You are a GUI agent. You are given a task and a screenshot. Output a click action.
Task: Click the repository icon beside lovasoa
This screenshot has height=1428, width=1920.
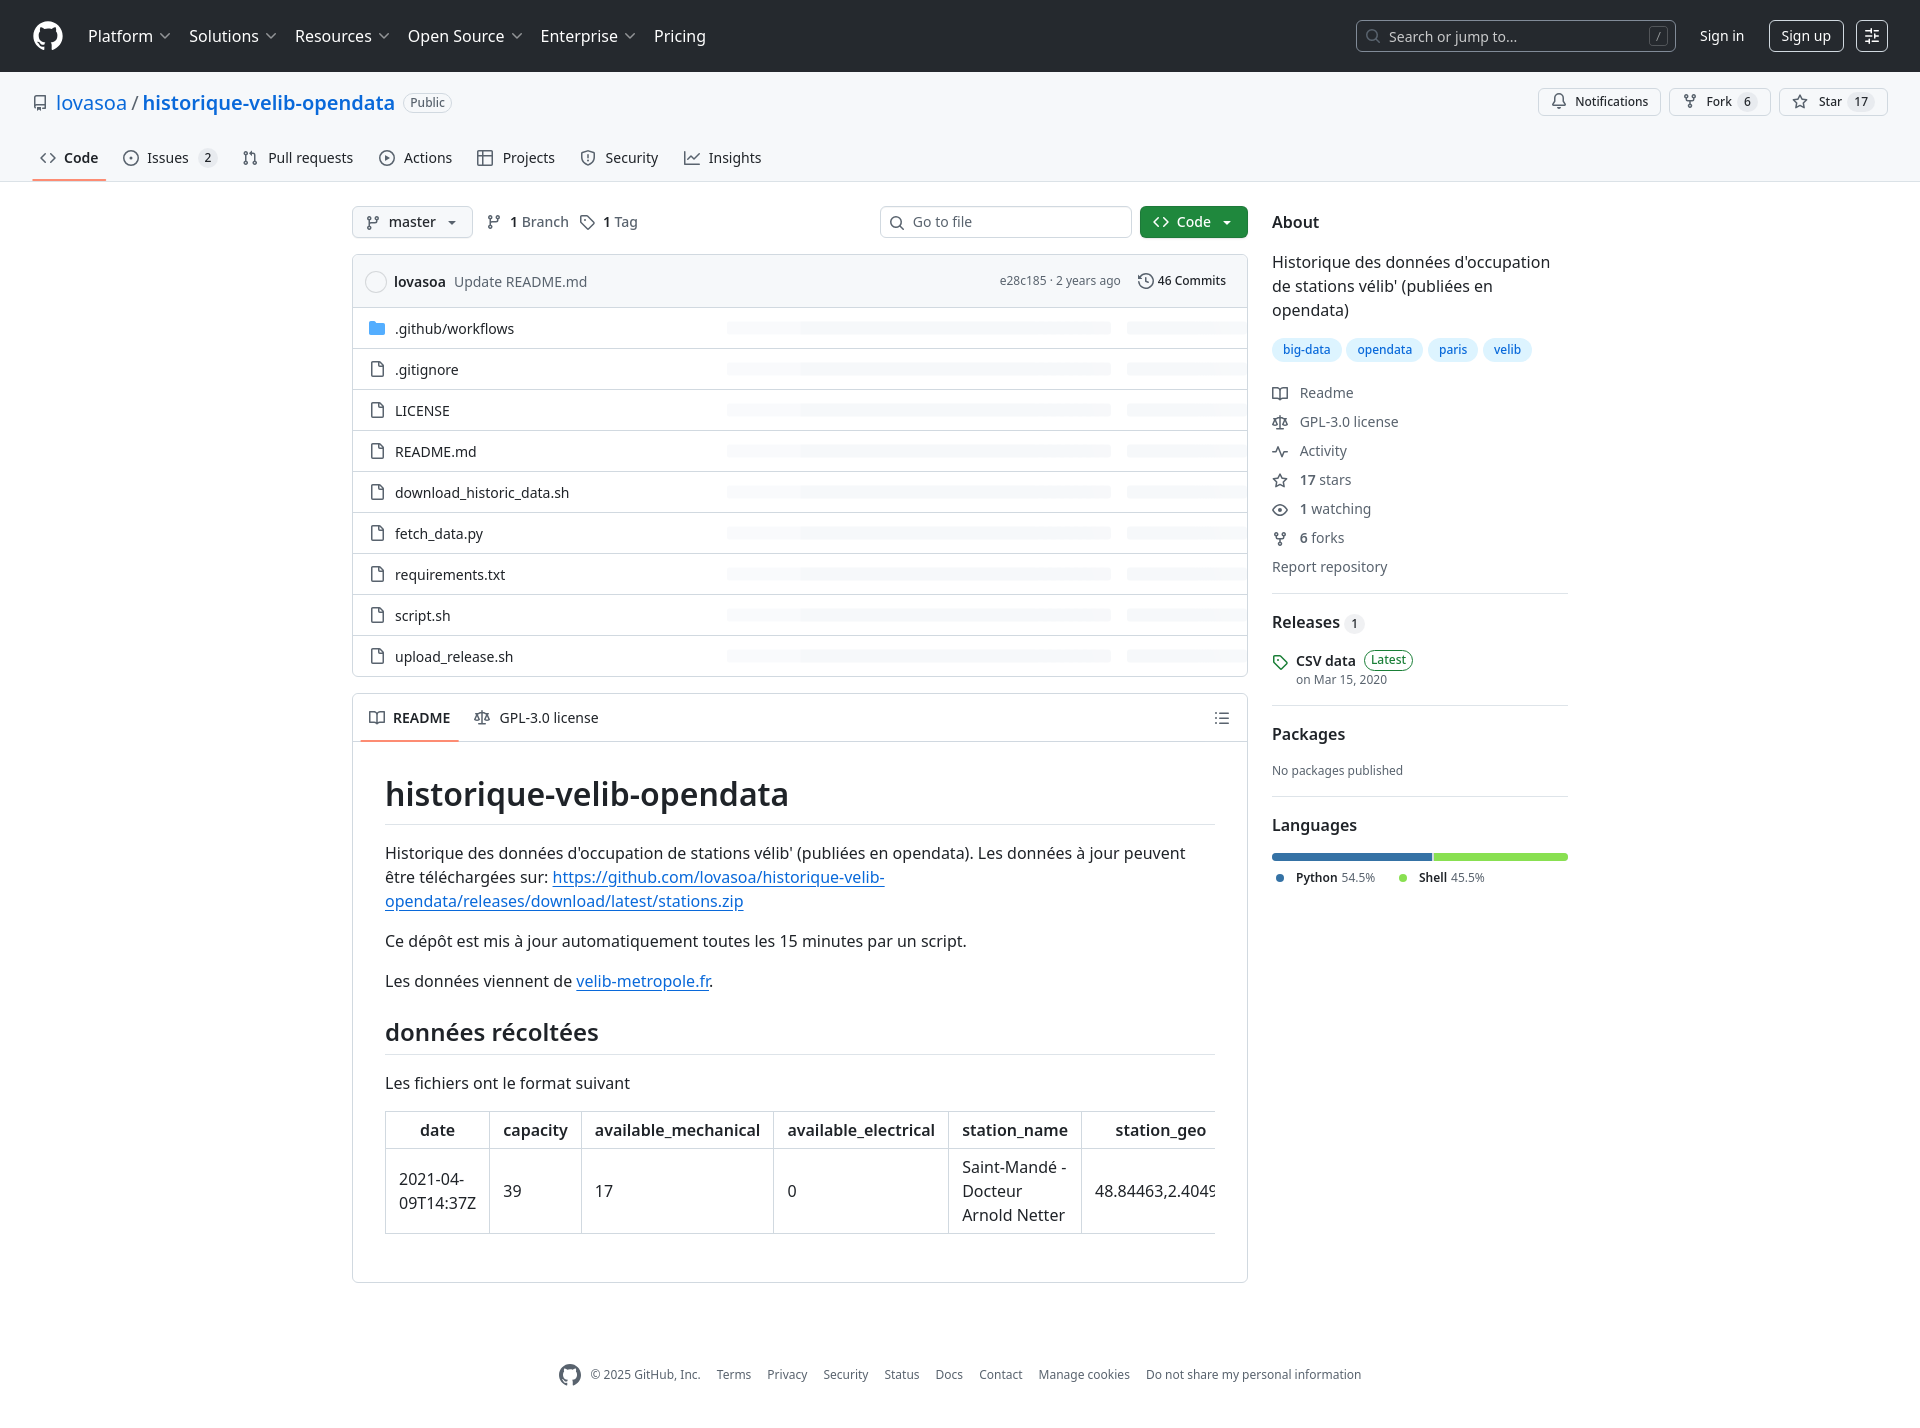pos(40,103)
